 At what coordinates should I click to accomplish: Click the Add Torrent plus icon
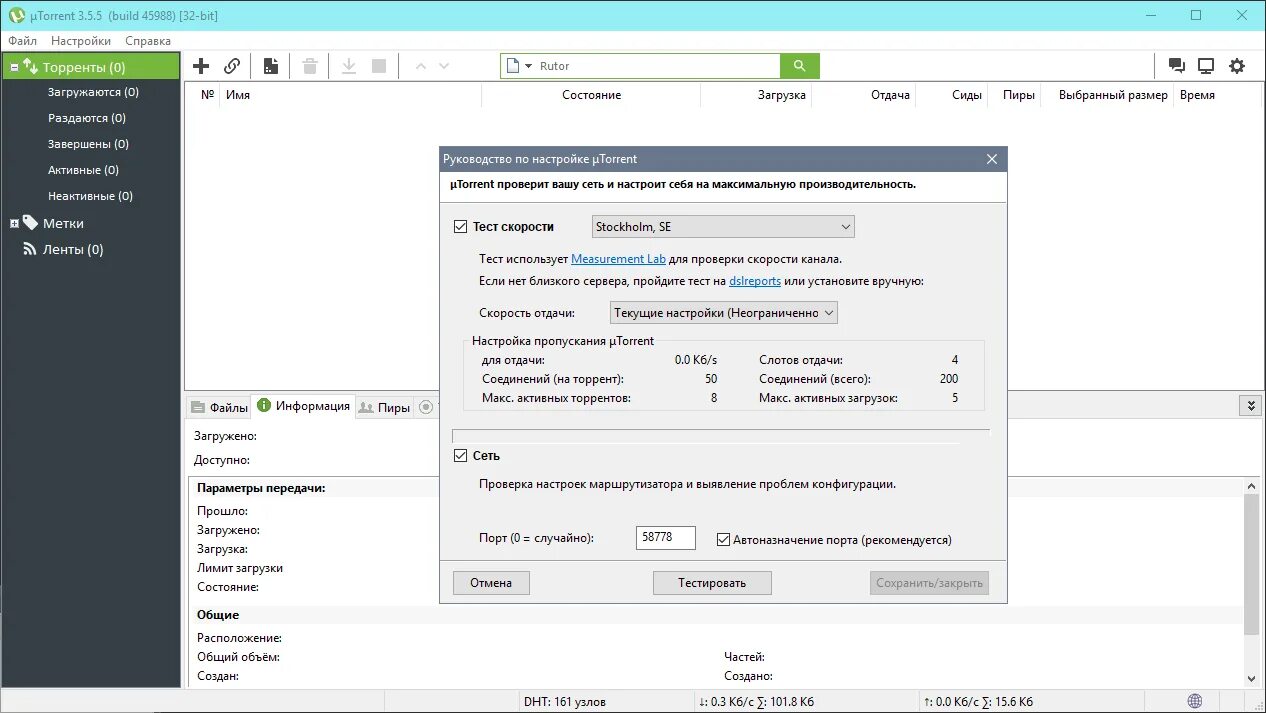tap(201, 66)
